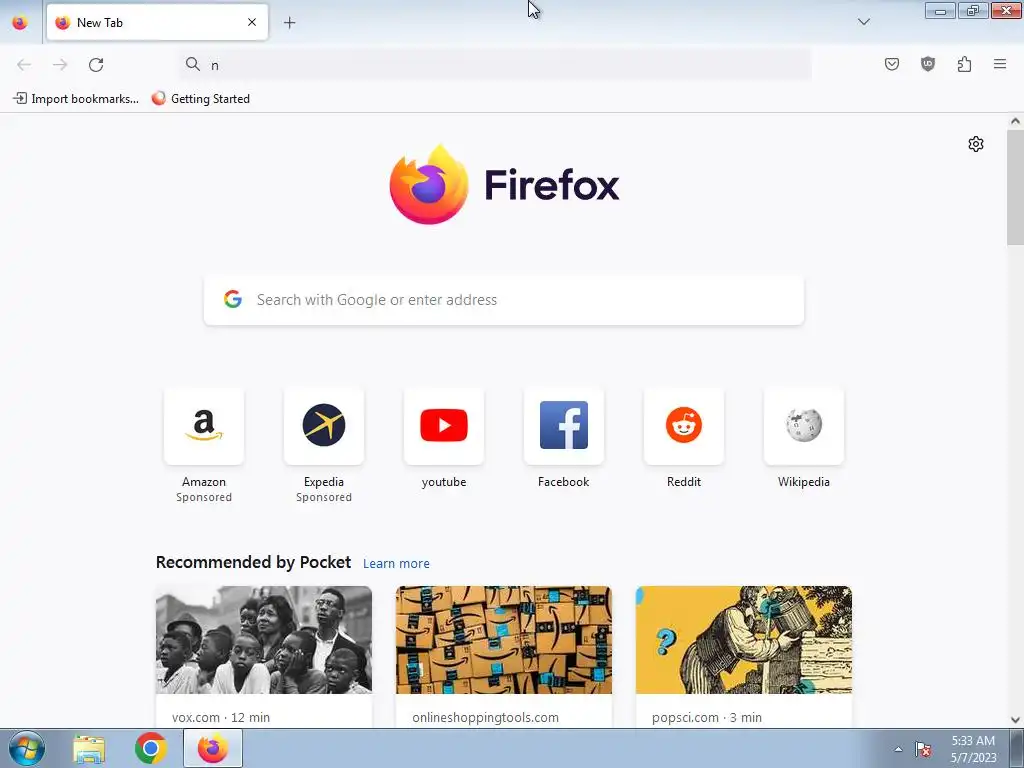Open the Extensions puzzle piece icon

964,64
